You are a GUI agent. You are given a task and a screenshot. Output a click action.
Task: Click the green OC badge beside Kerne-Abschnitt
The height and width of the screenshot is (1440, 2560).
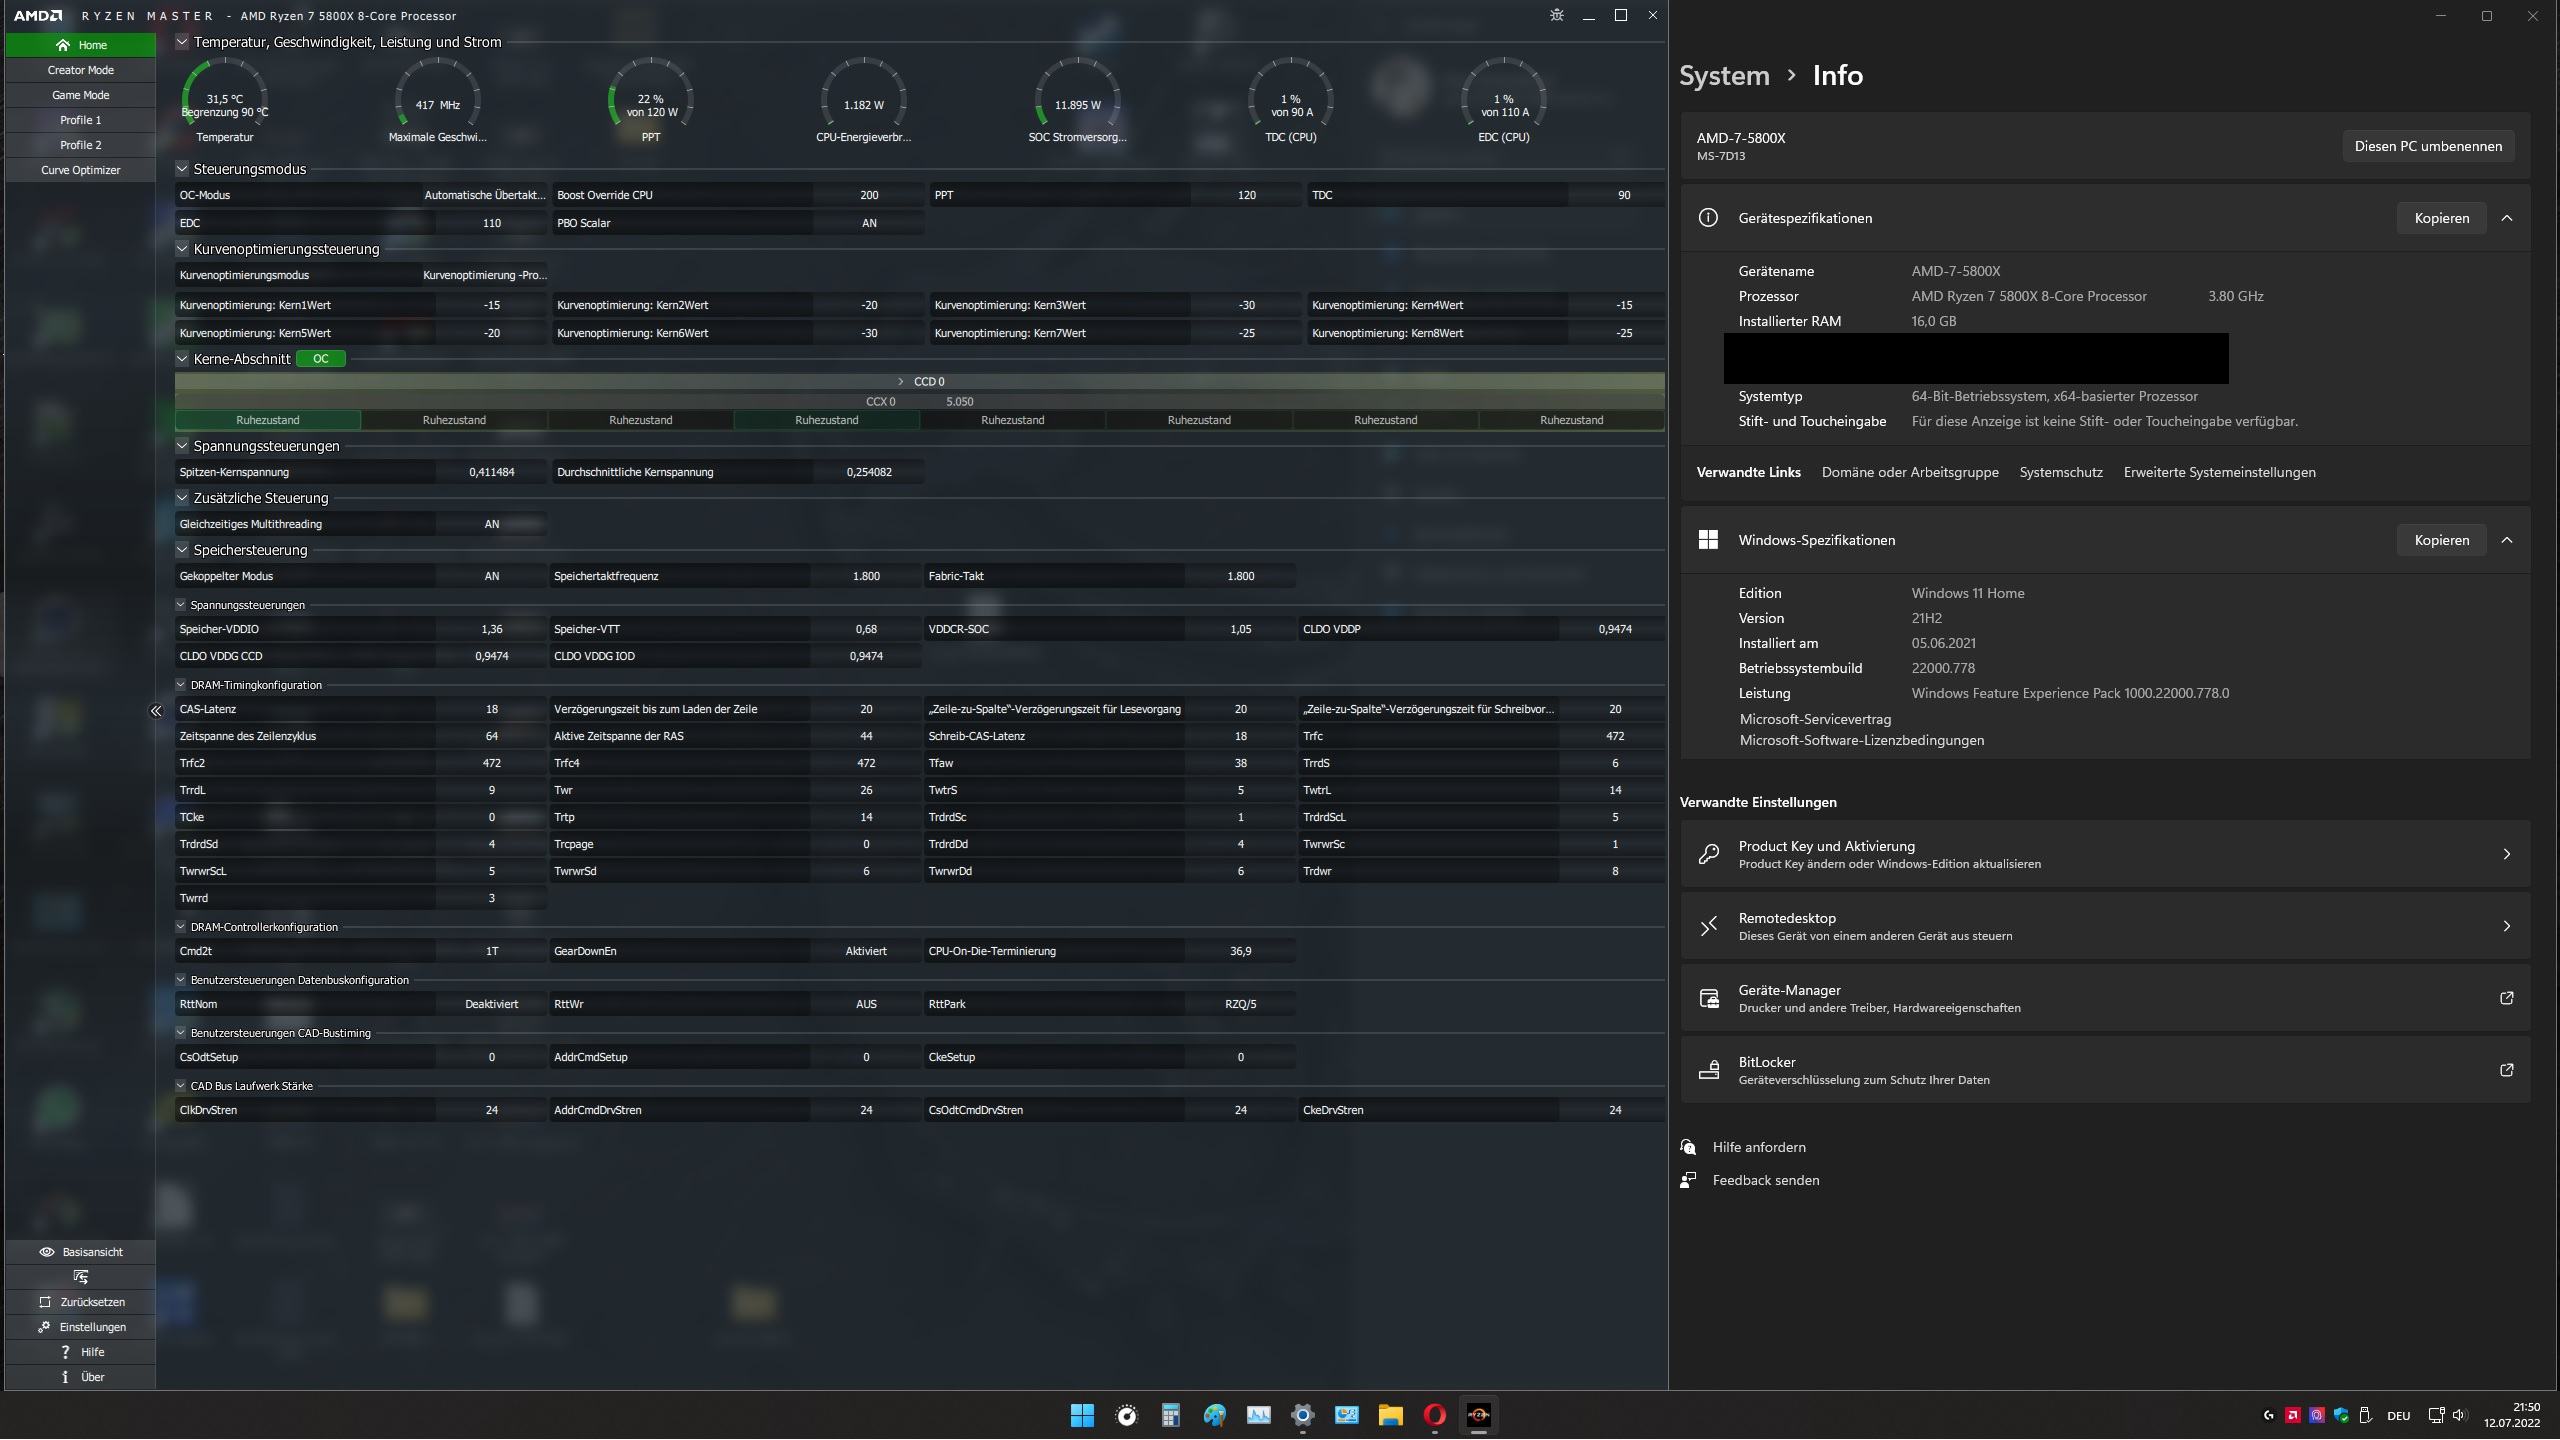[321, 359]
